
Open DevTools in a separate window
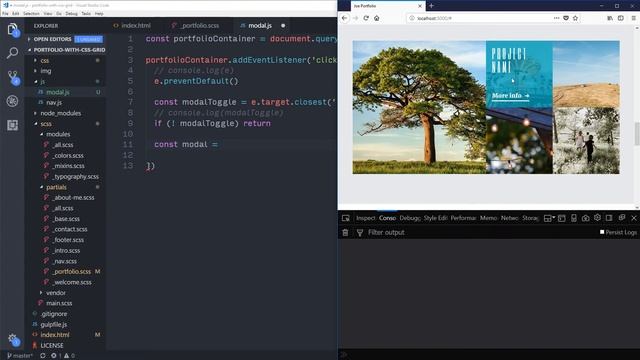tap(622, 218)
